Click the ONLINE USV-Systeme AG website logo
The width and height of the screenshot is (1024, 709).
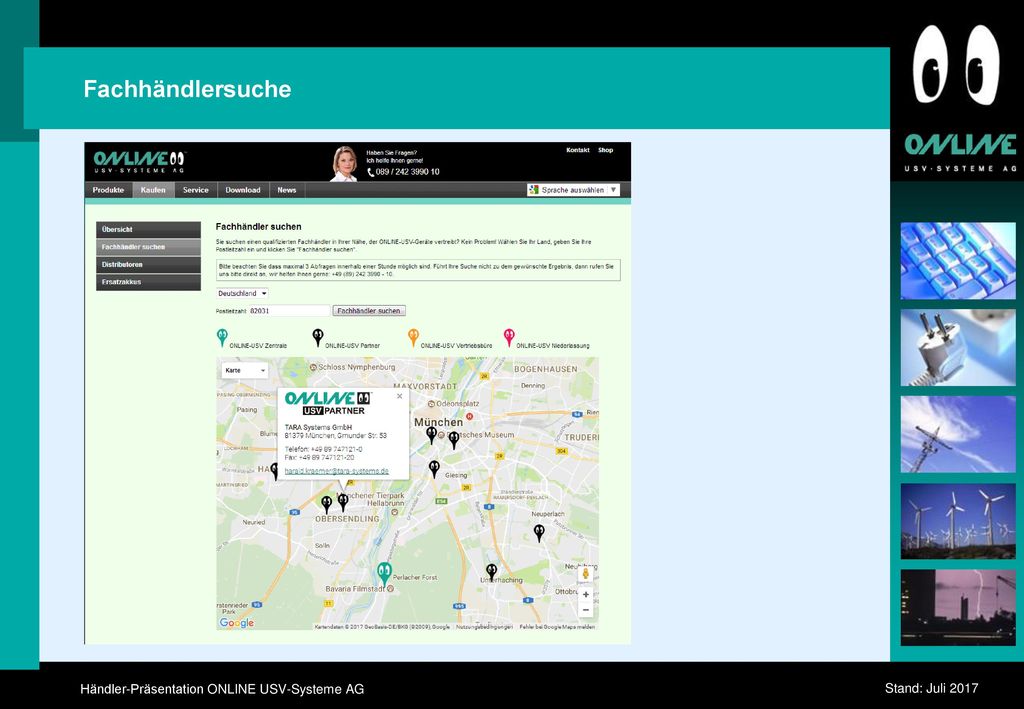140,161
